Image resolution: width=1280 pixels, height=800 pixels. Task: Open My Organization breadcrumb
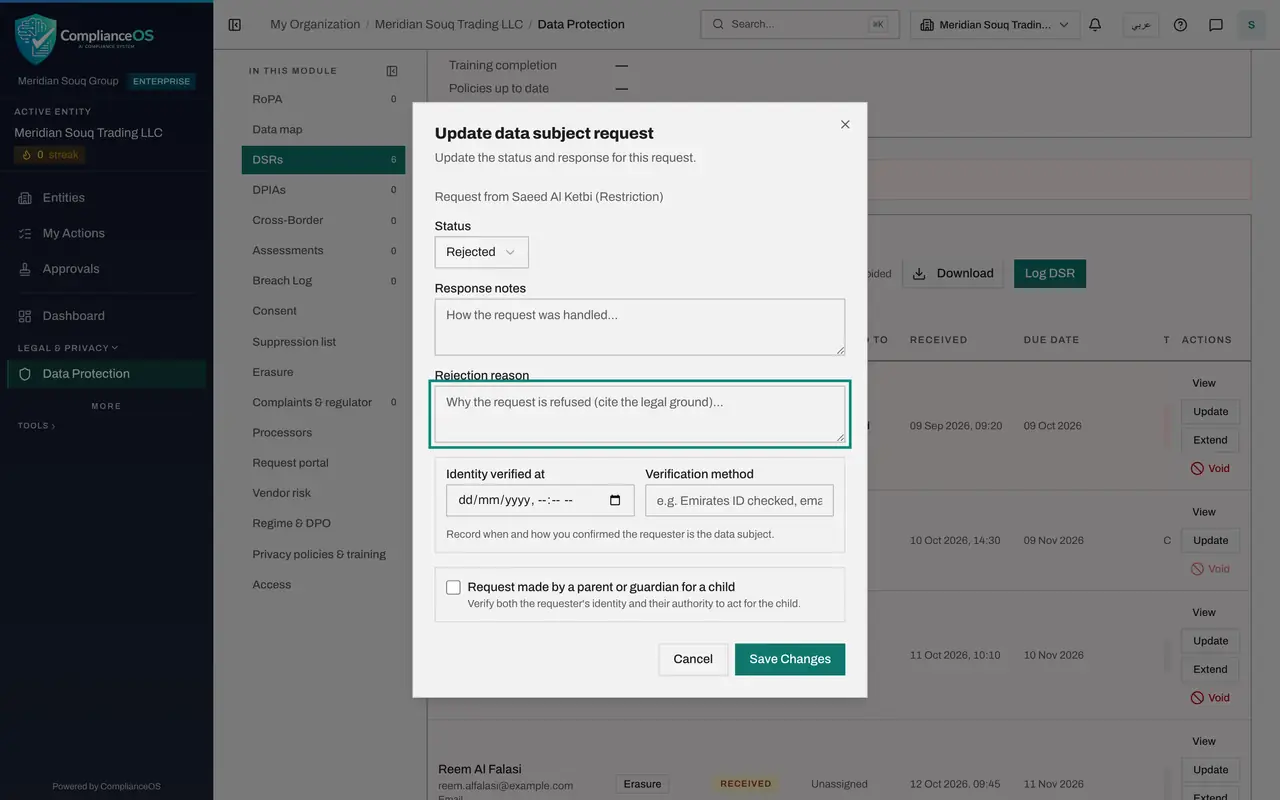pyautogui.click(x=315, y=25)
